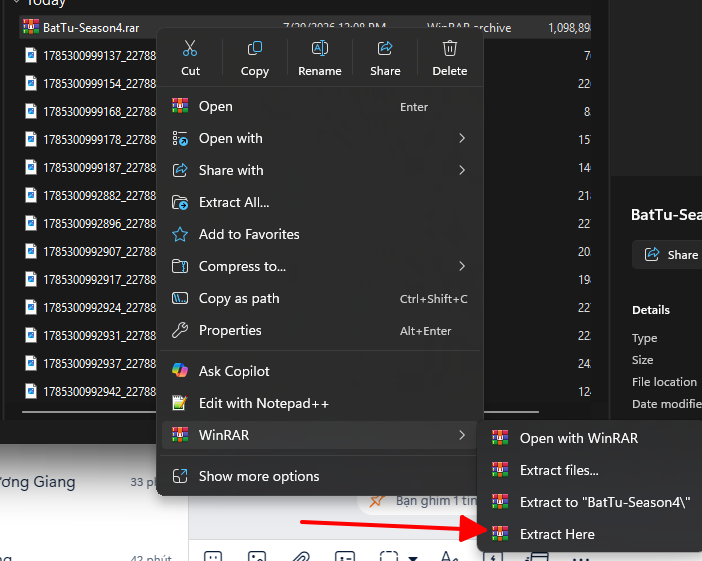702x561 pixels.
Task: Open Properties from context menu
Action: point(320,330)
